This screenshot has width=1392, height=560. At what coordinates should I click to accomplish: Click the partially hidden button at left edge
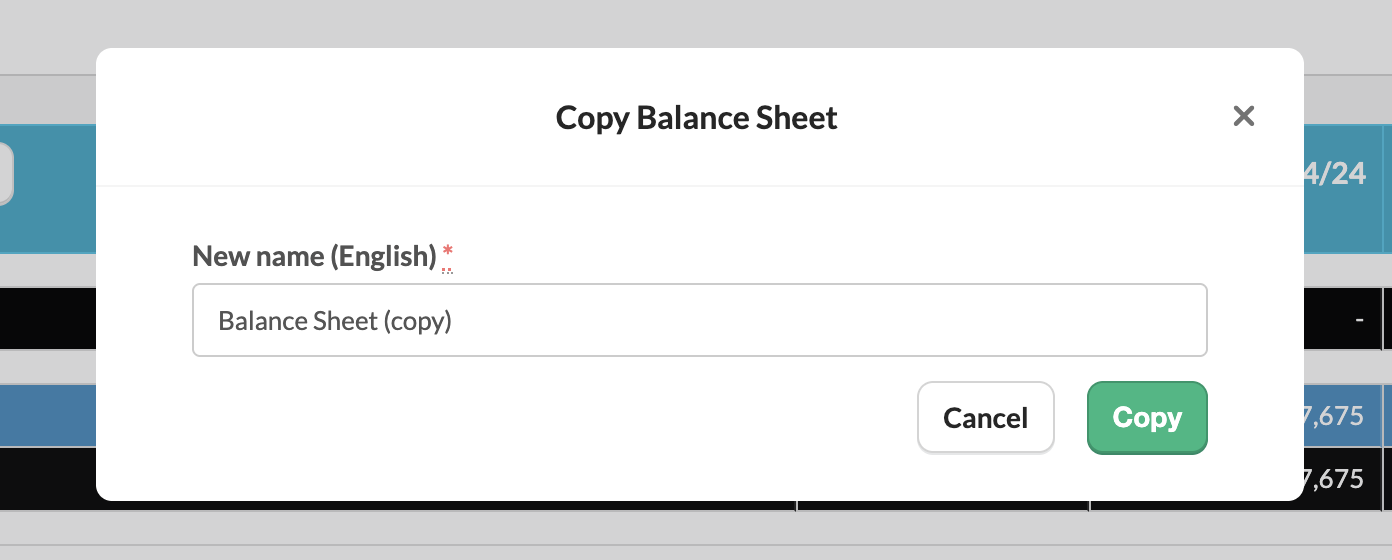5,174
